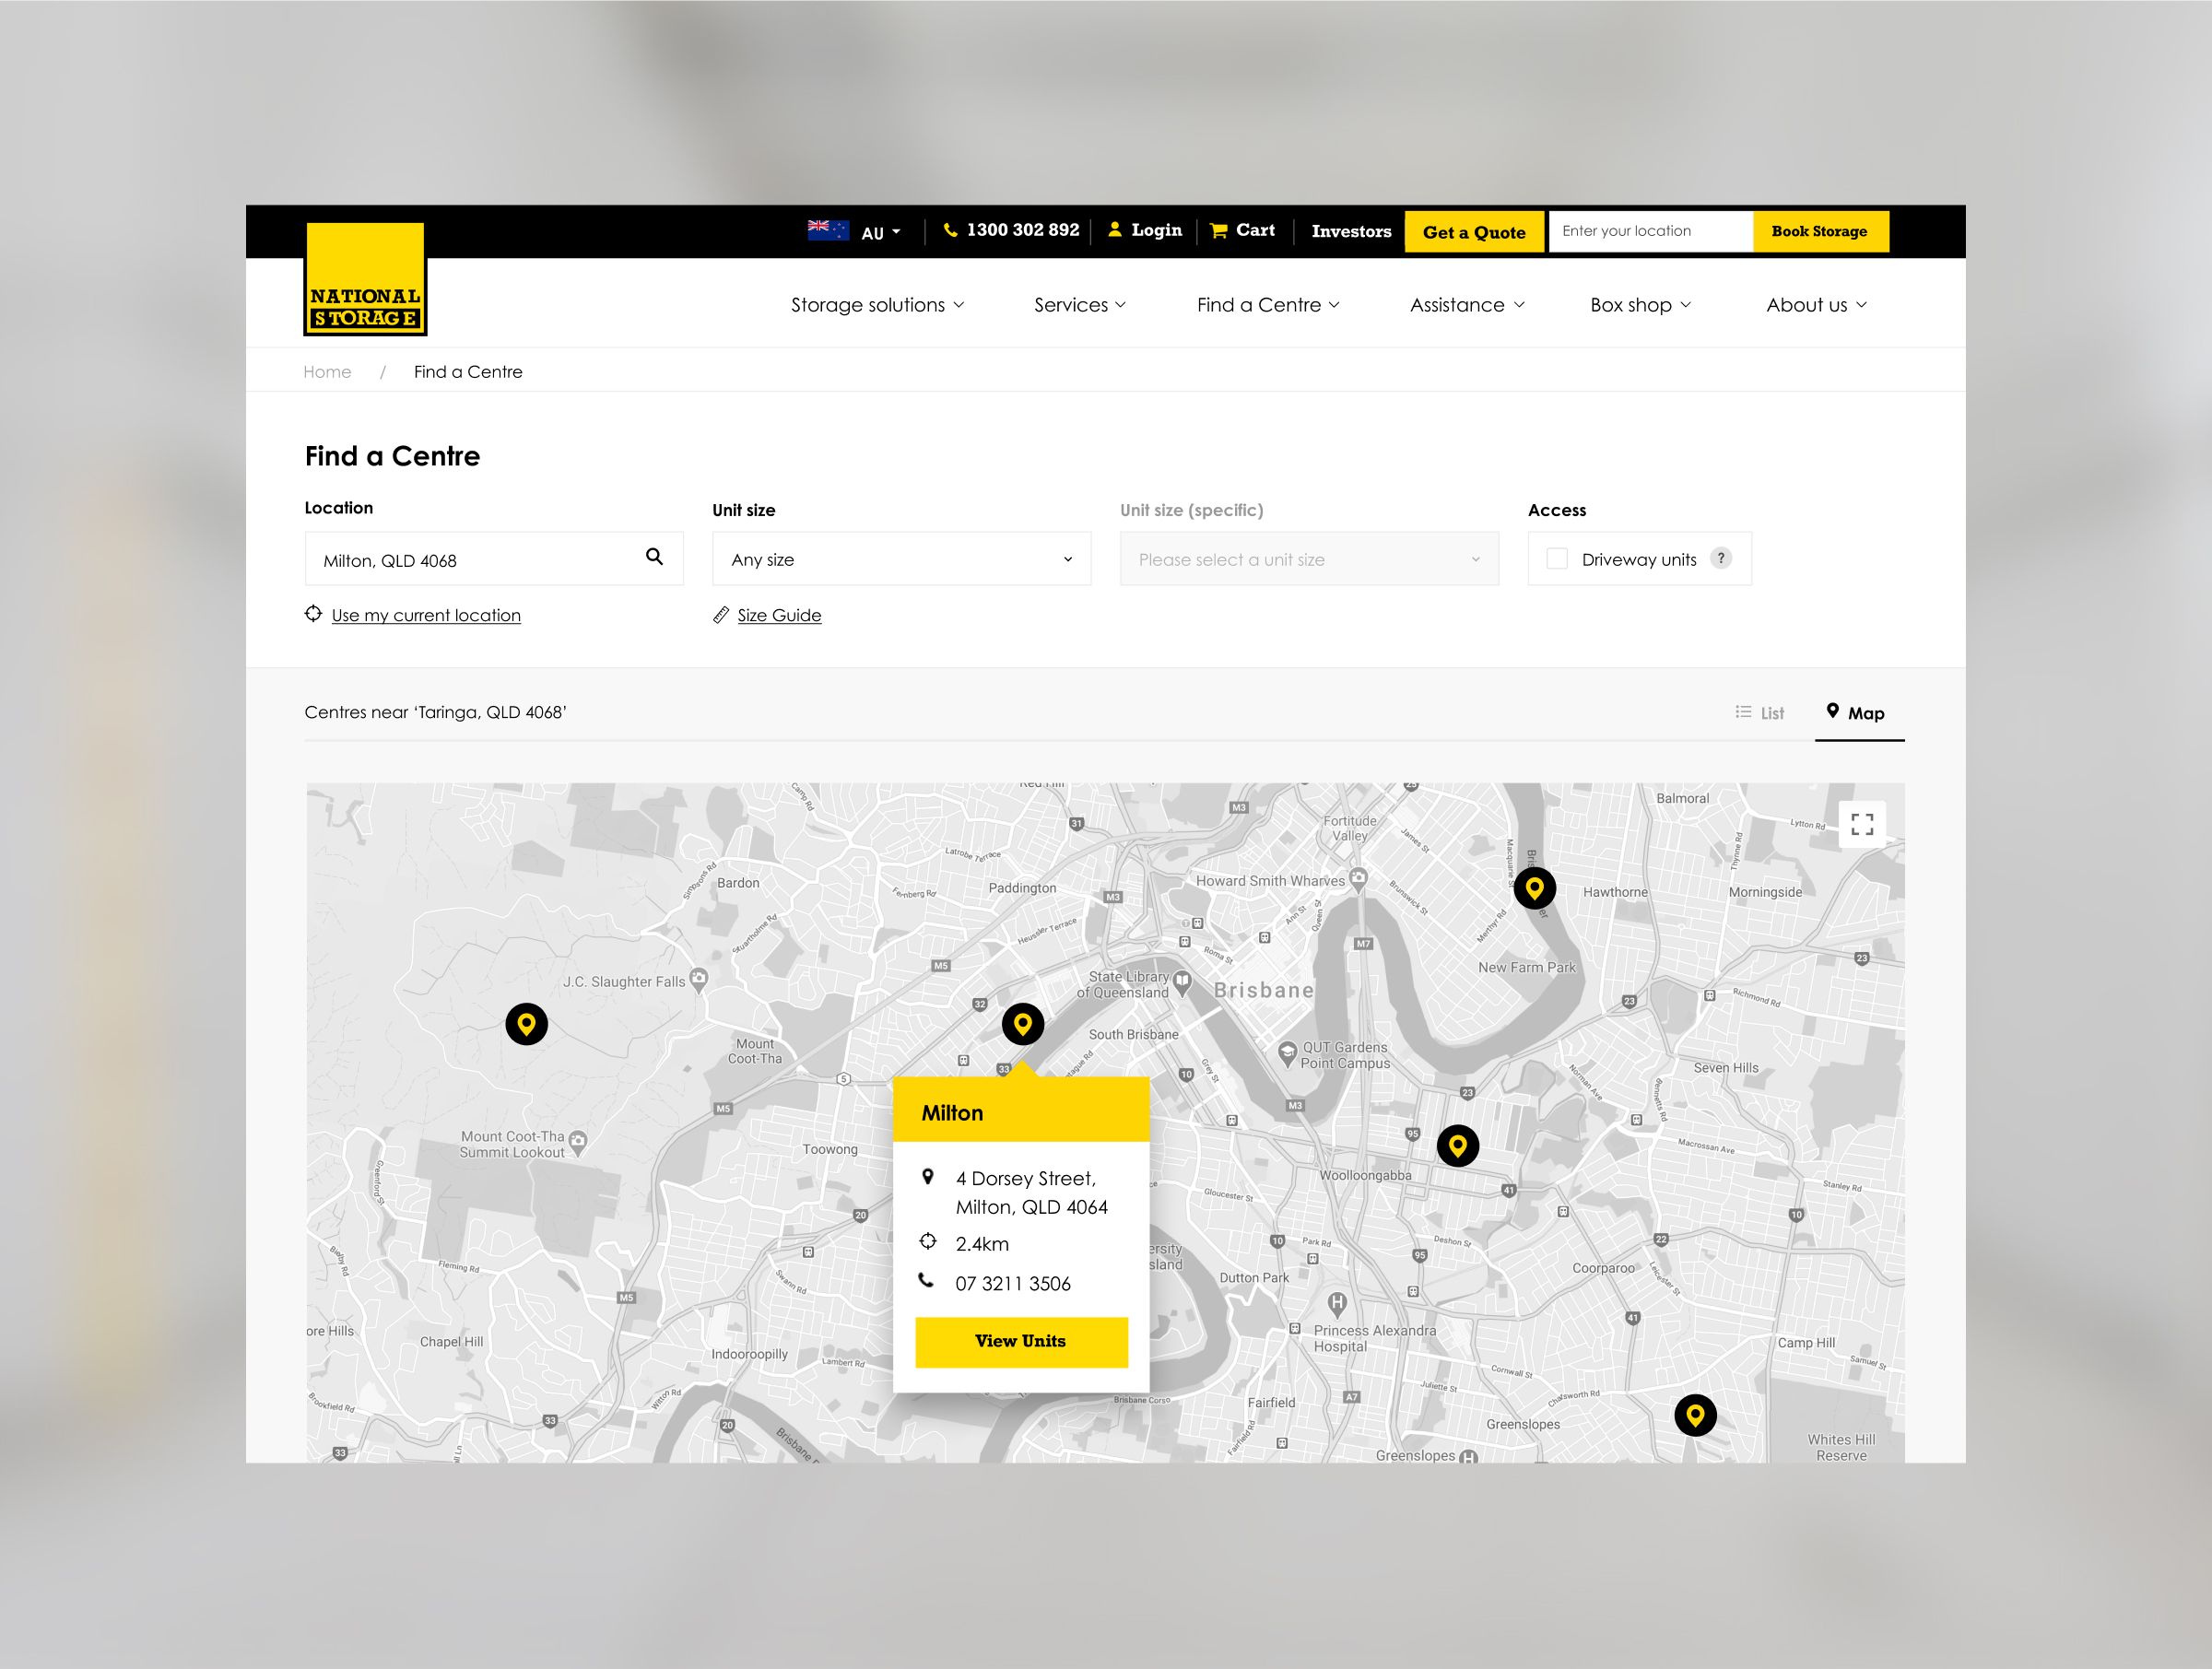Click the Size Guide link
This screenshot has height=1669, width=2212.
click(x=776, y=614)
